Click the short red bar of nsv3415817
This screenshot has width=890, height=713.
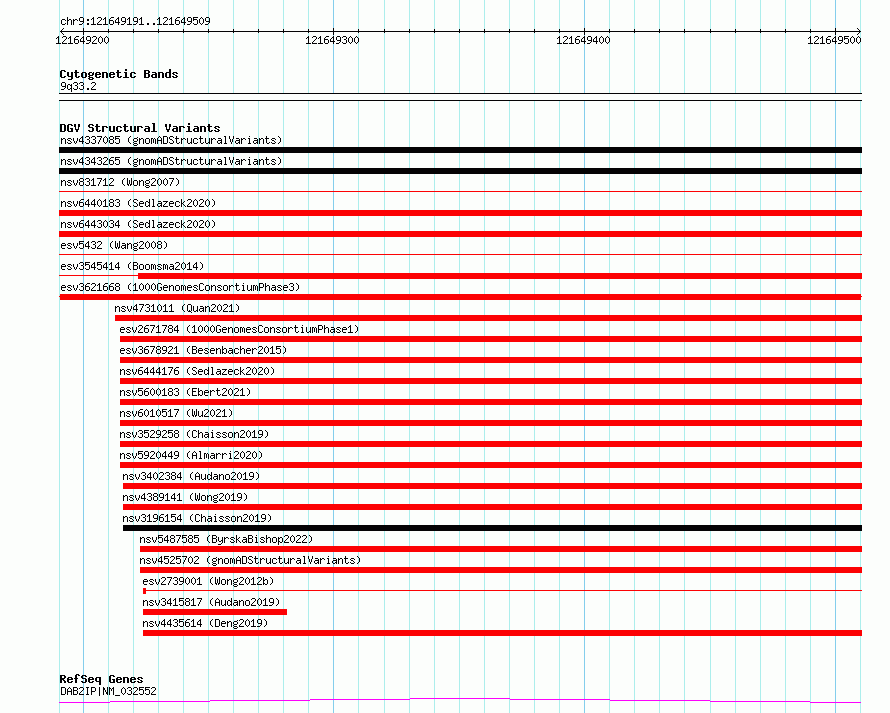point(215,612)
